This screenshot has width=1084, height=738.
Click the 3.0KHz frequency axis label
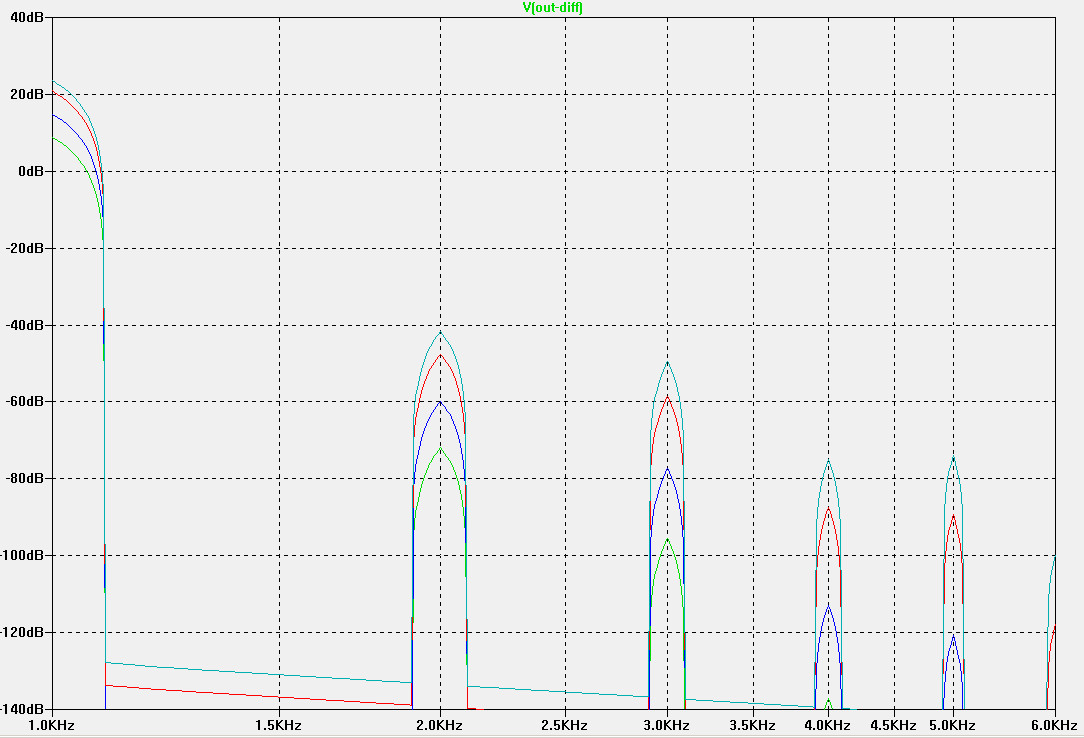coord(667,726)
